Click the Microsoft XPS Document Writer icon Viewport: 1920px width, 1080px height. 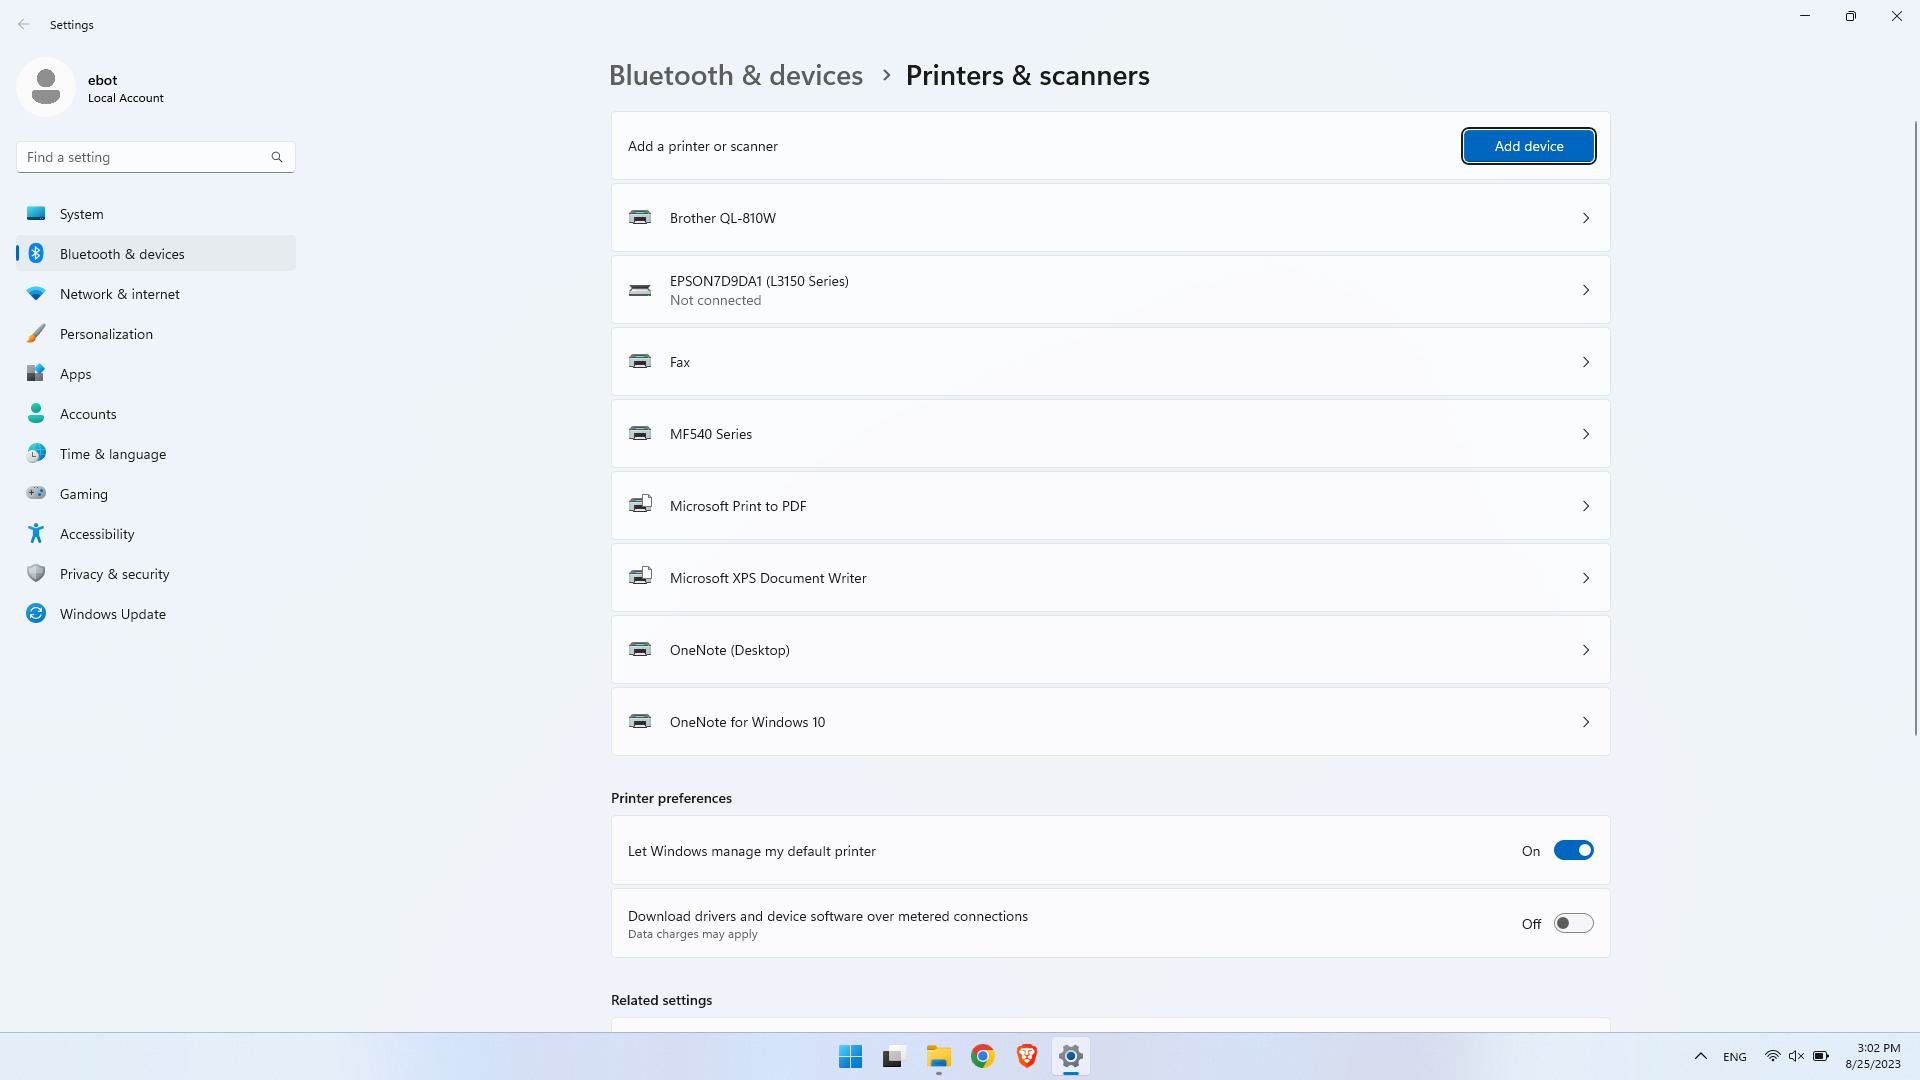(640, 577)
